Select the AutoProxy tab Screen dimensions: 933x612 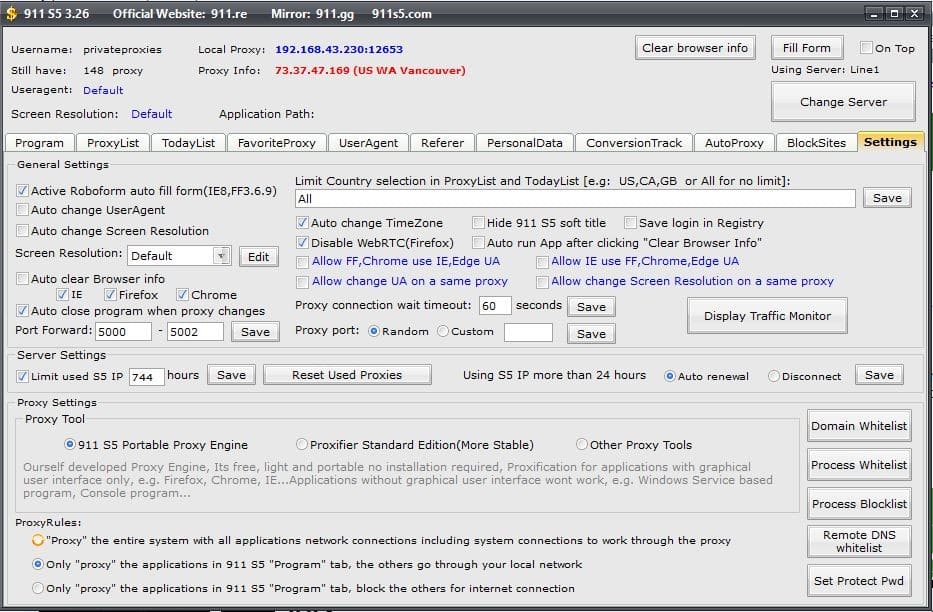point(734,143)
